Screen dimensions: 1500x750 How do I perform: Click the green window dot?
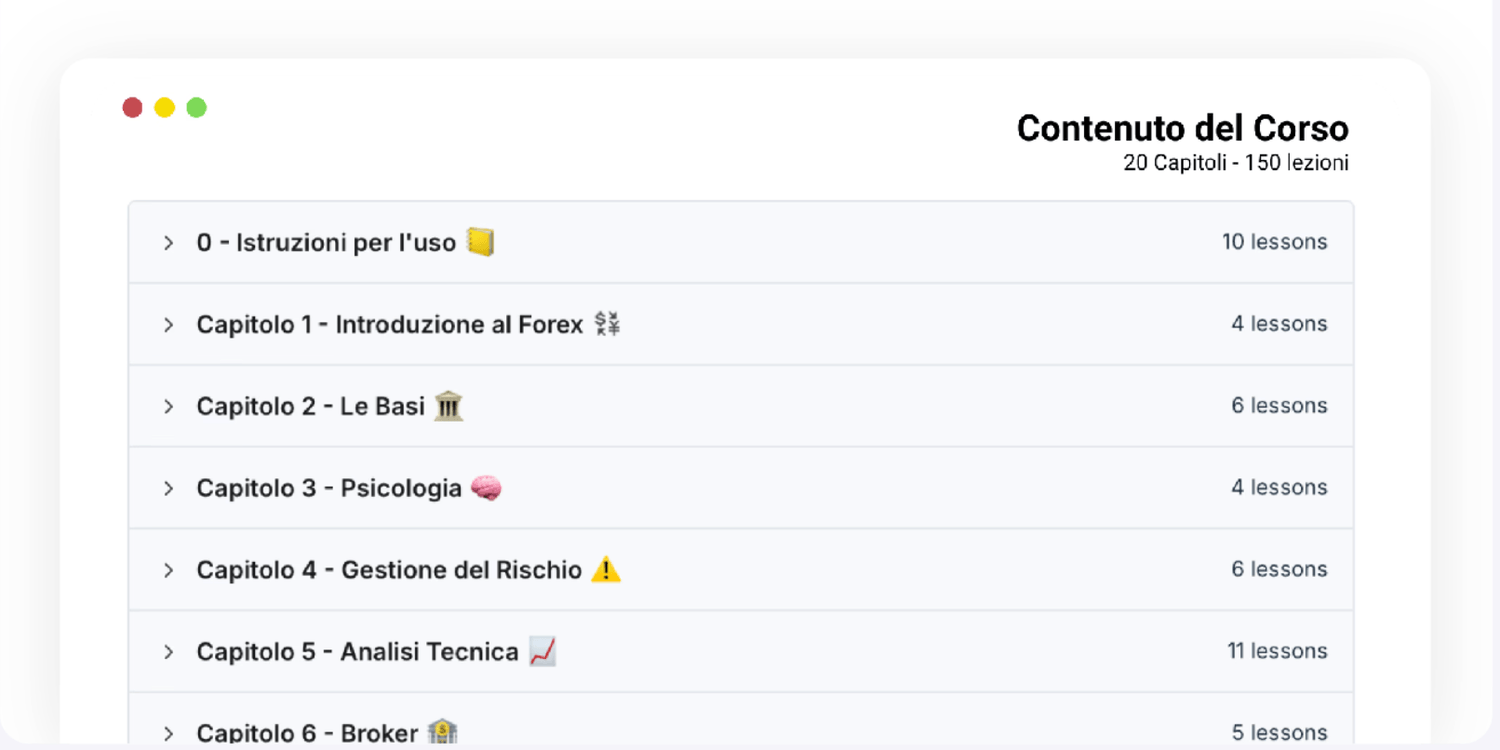point(196,107)
